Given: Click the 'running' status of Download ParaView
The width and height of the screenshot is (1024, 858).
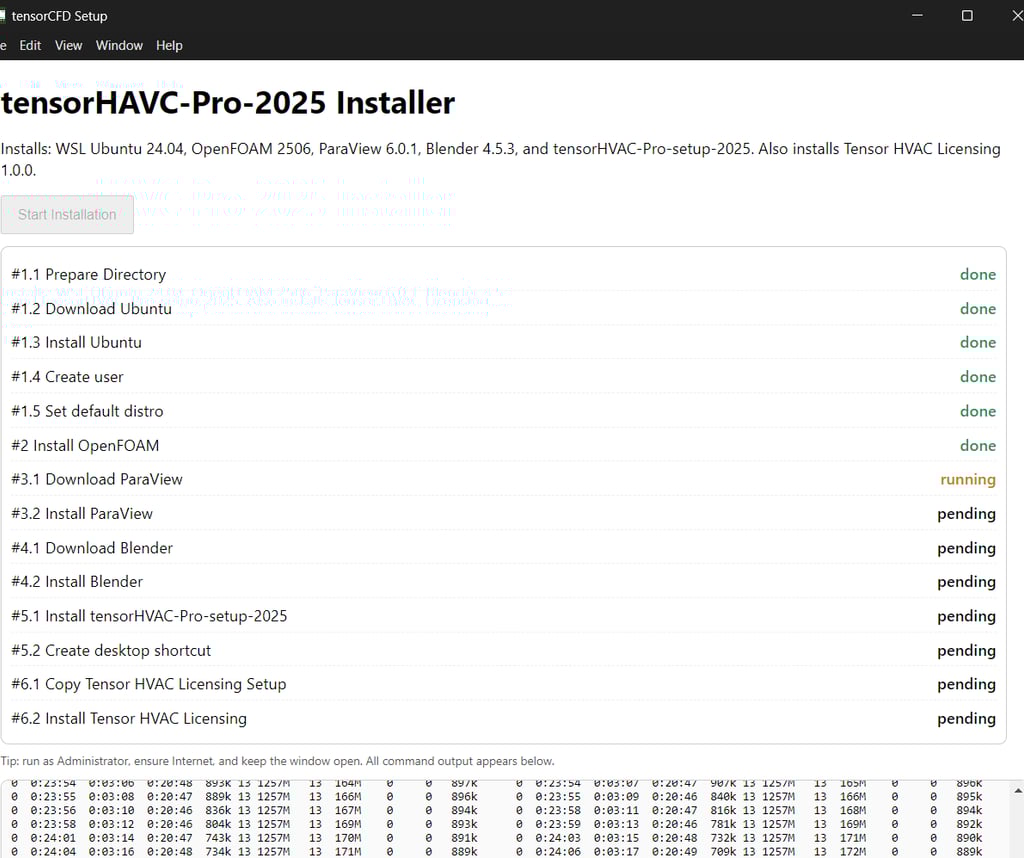Looking at the screenshot, I should point(968,480).
